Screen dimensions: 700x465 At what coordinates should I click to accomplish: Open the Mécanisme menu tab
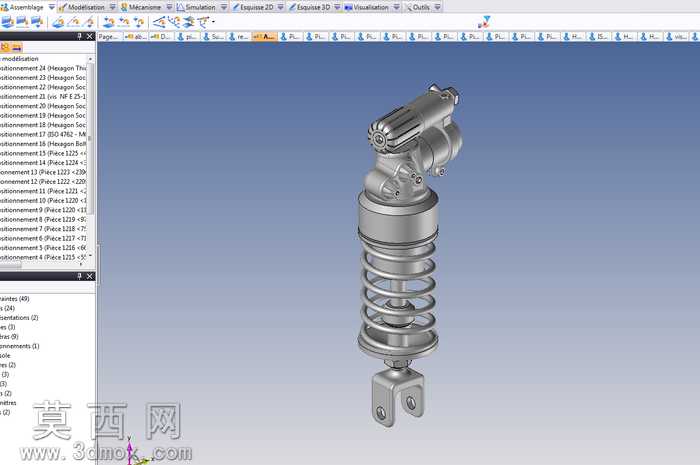(140, 7)
